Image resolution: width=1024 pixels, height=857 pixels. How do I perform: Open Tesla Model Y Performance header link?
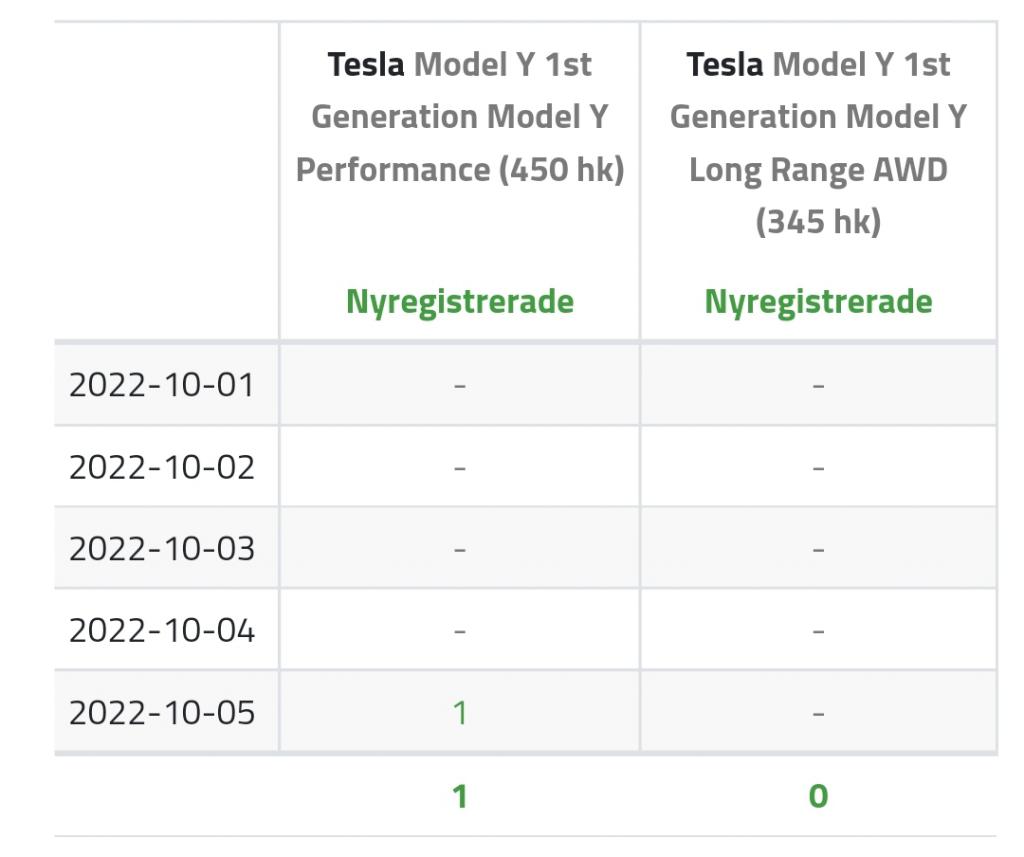coord(460,117)
